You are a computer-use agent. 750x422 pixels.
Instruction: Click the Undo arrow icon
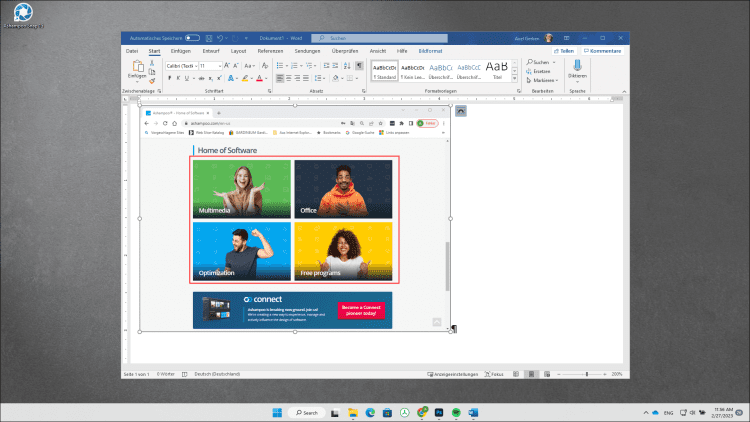[x=220, y=38]
